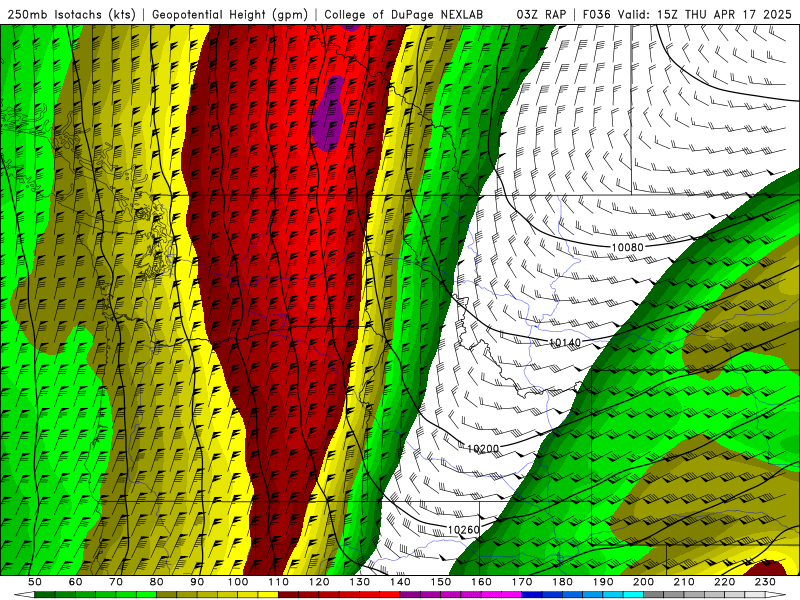Click the 'College of DuPage NEXLAB' label
The image size is (800, 600).
[x=403, y=14]
